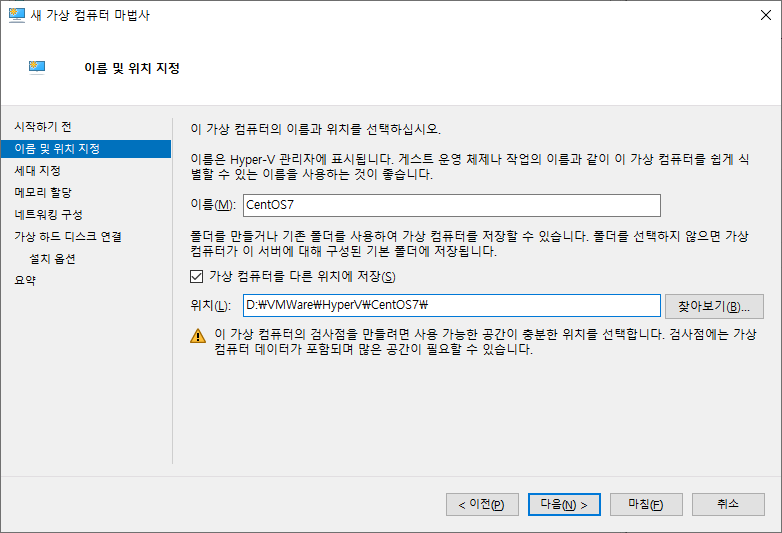Click the checkpoint warning message text
The height and width of the screenshot is (533, 782).
485,342
